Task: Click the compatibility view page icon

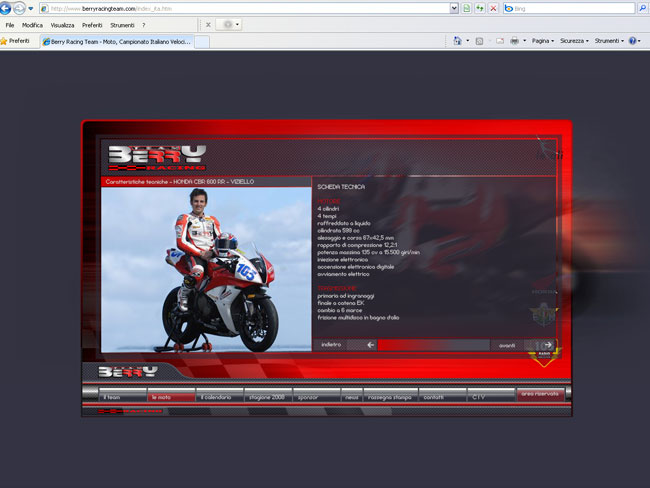Action: pos(467,8)
